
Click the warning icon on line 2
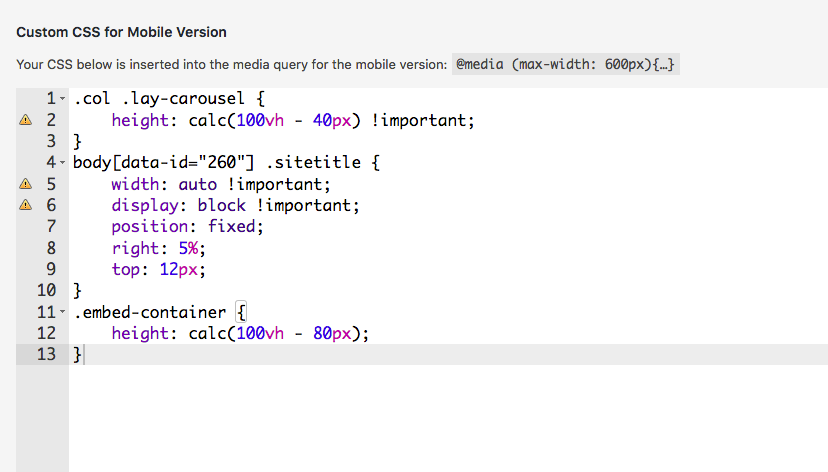tap(26, 121)
